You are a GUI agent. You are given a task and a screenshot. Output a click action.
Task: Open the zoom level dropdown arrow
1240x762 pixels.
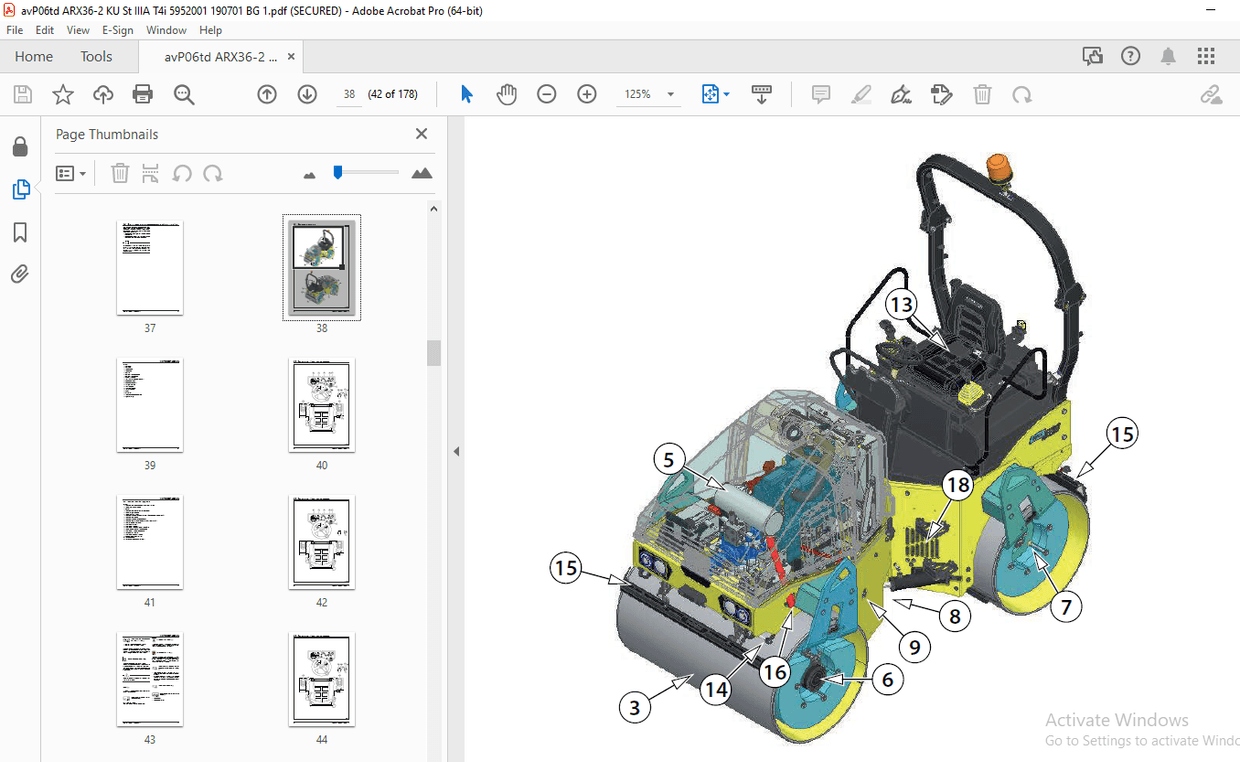tap(671, 95)
